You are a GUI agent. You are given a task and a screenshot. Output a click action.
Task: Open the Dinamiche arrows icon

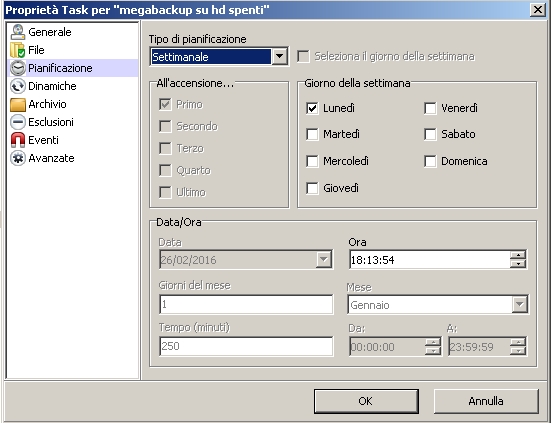coord(18,86)
